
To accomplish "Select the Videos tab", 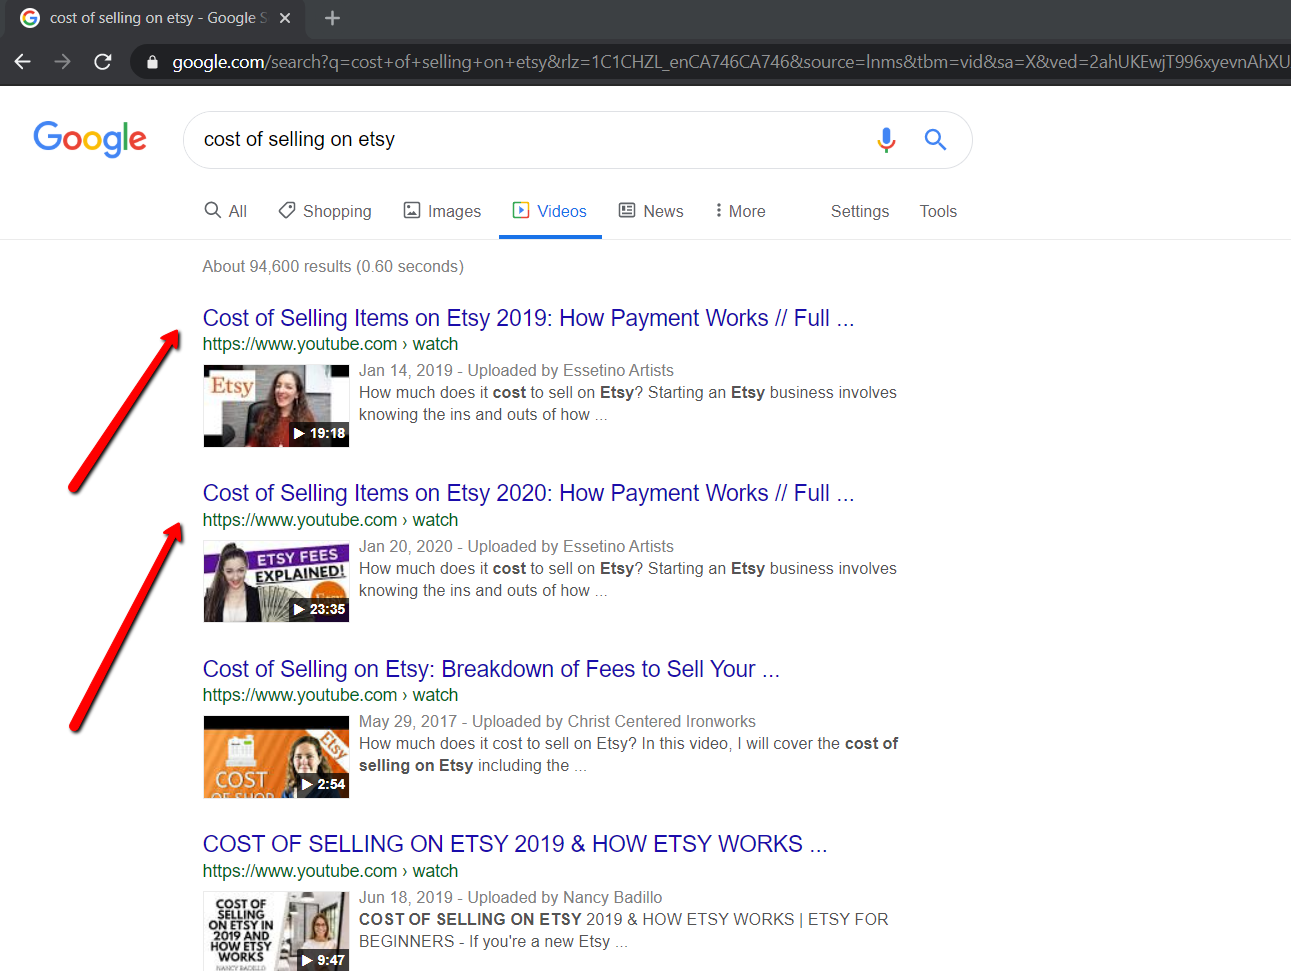I will pyautogui.click(x=550, y=211).
